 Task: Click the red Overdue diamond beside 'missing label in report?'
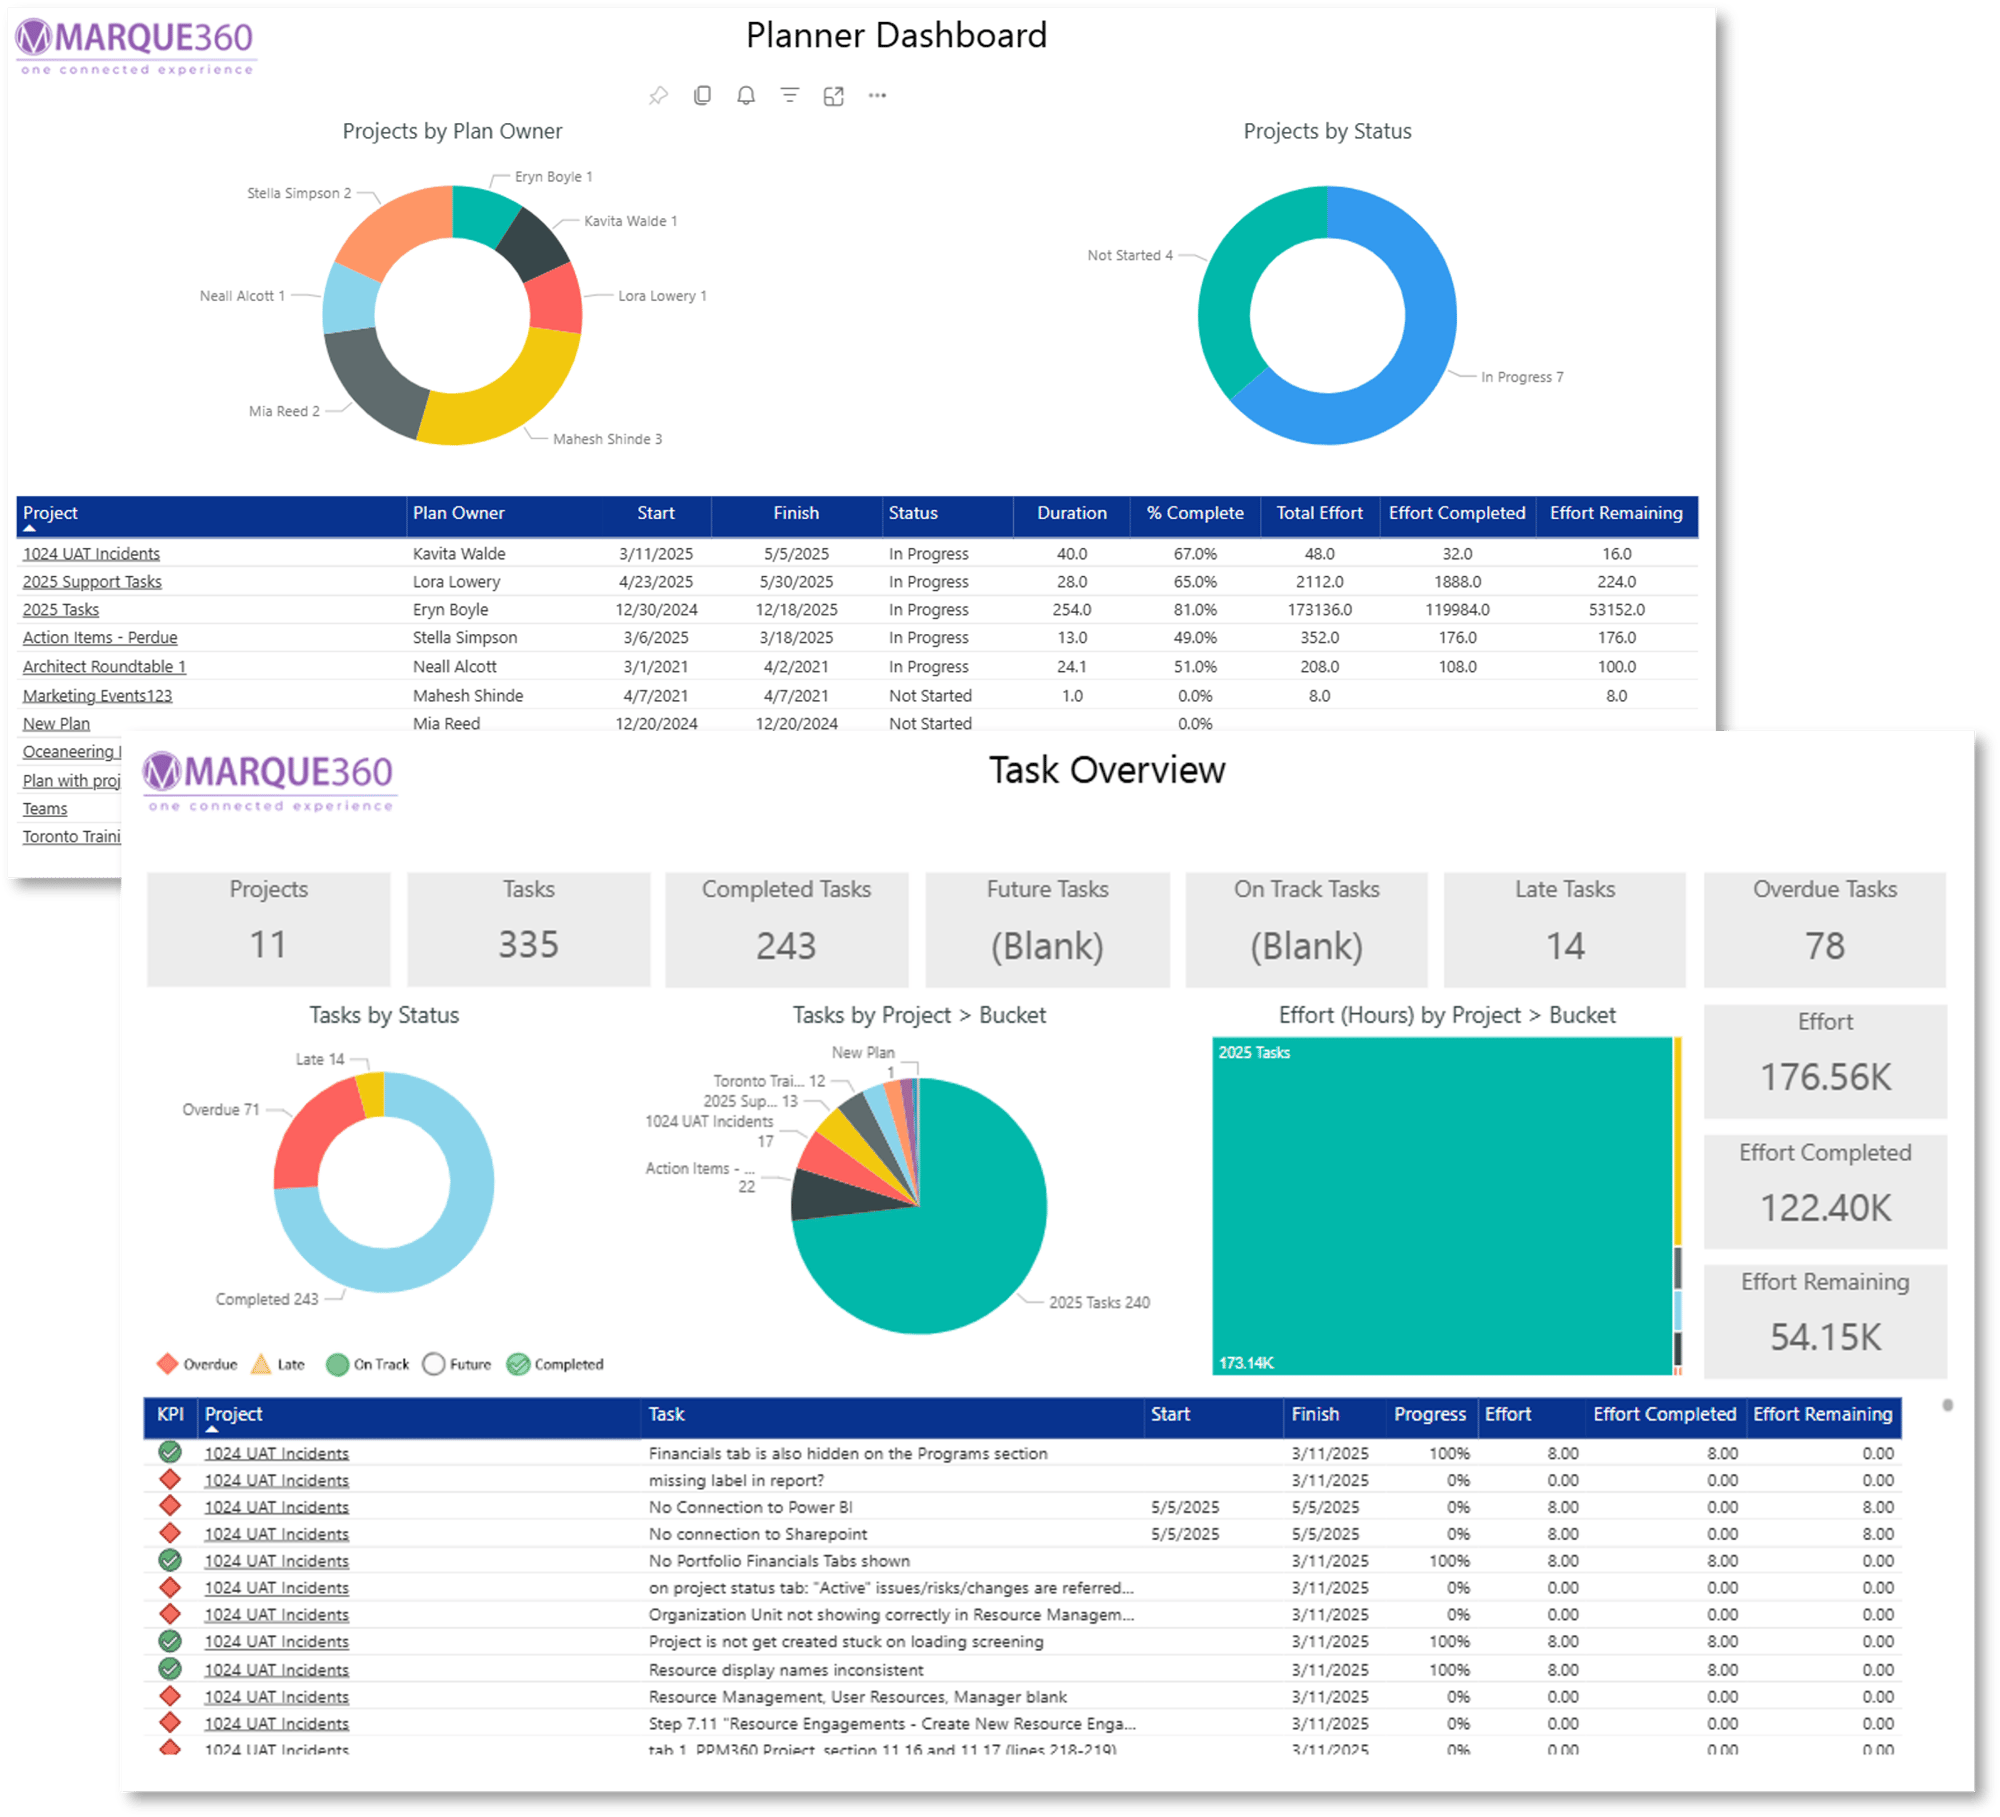pos(171,1480)
